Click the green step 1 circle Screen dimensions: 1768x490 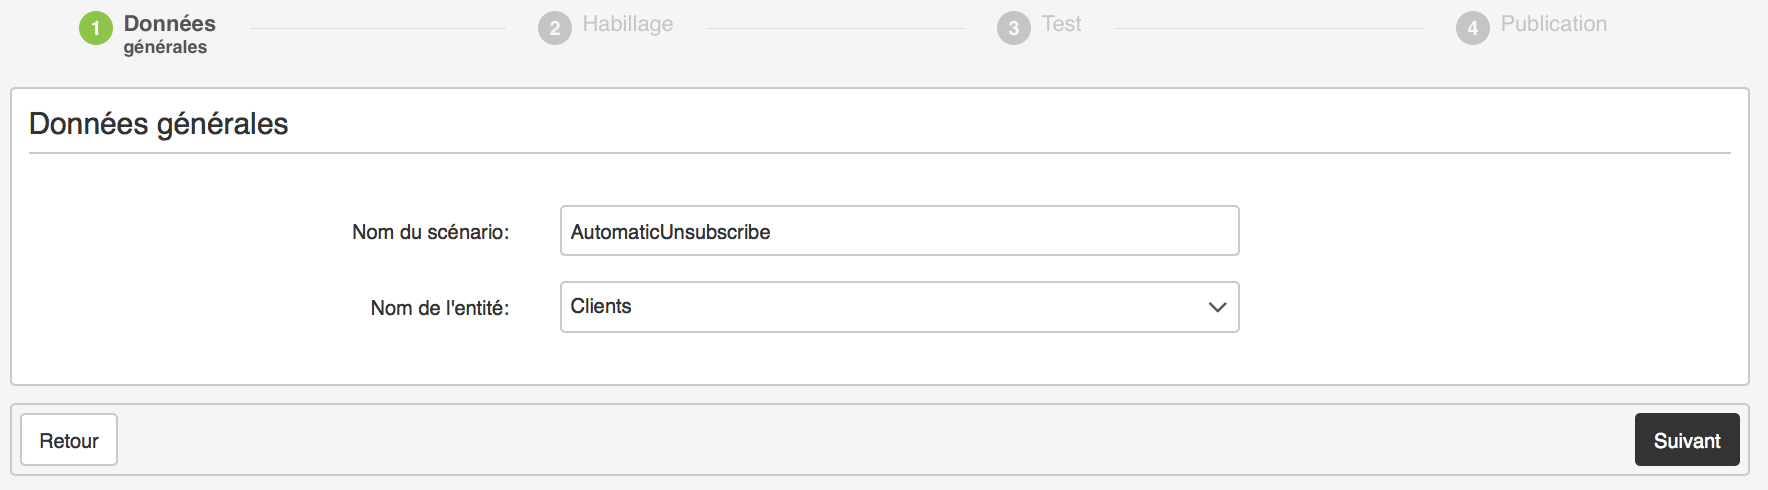coord(96,28)
